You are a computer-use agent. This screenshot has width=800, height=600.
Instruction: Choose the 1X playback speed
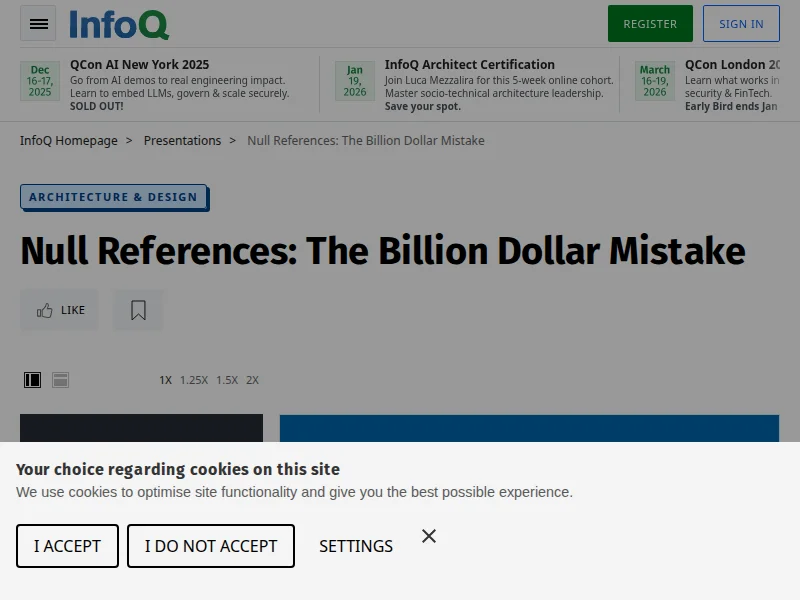(165, 380)
